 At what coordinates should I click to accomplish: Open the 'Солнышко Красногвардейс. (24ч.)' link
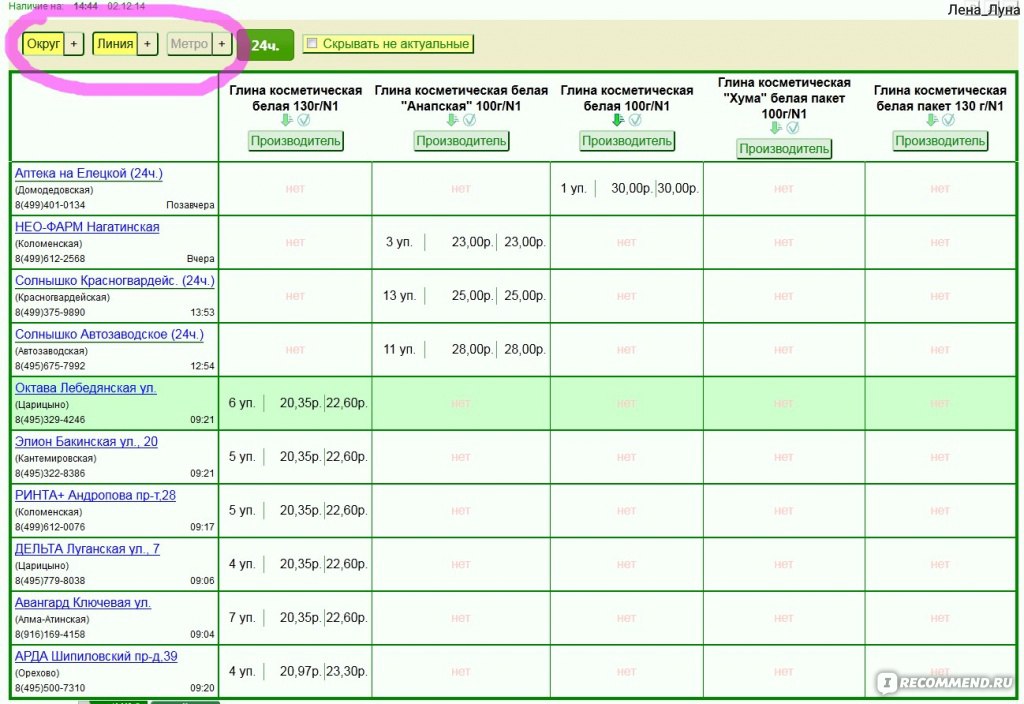[115, 280]
